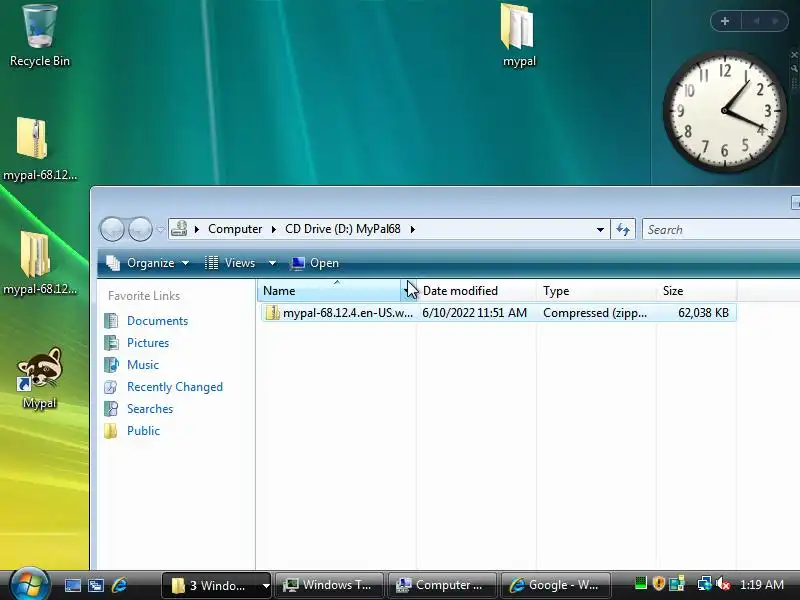
Task: Switch to Computer Management taskbar button
Action: point(442,585)
